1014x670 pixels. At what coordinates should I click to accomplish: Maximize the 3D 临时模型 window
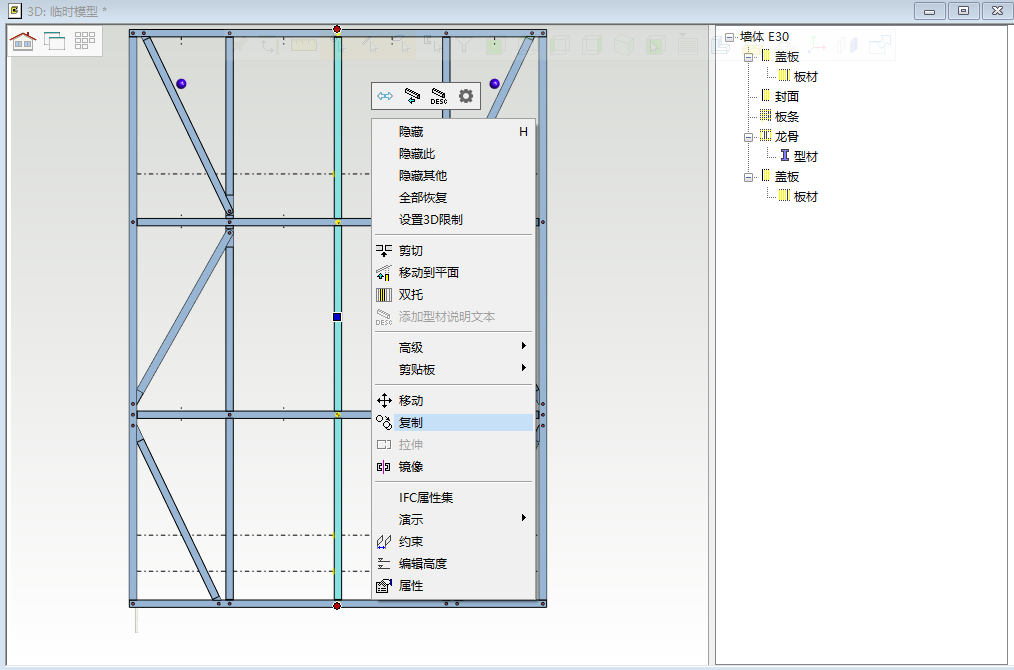coord(964,11)
